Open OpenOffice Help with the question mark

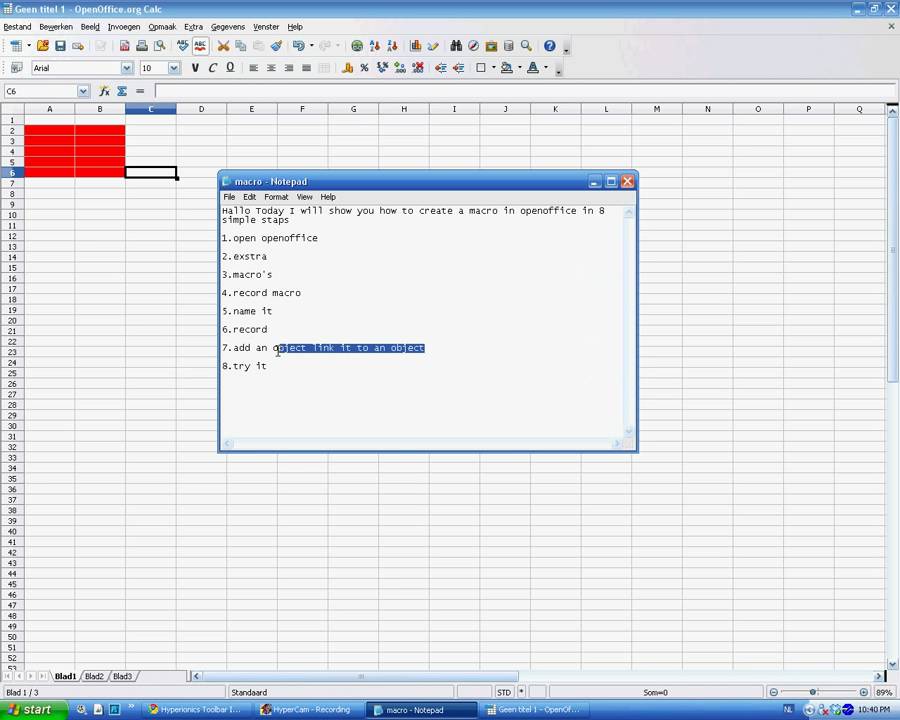(549, 46)
